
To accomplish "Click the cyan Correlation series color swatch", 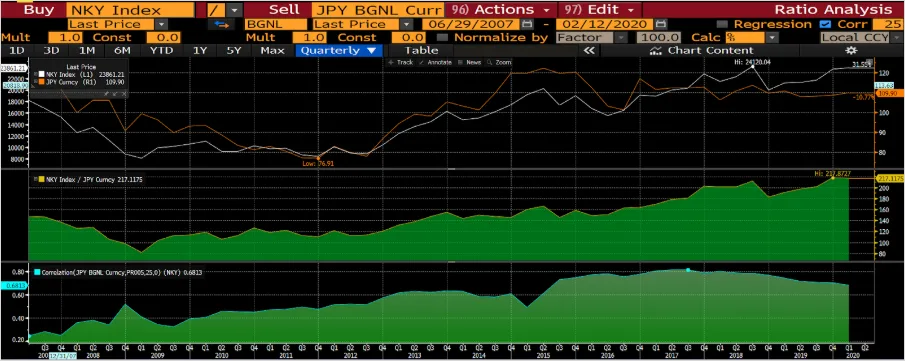I will tap(37, 271).
